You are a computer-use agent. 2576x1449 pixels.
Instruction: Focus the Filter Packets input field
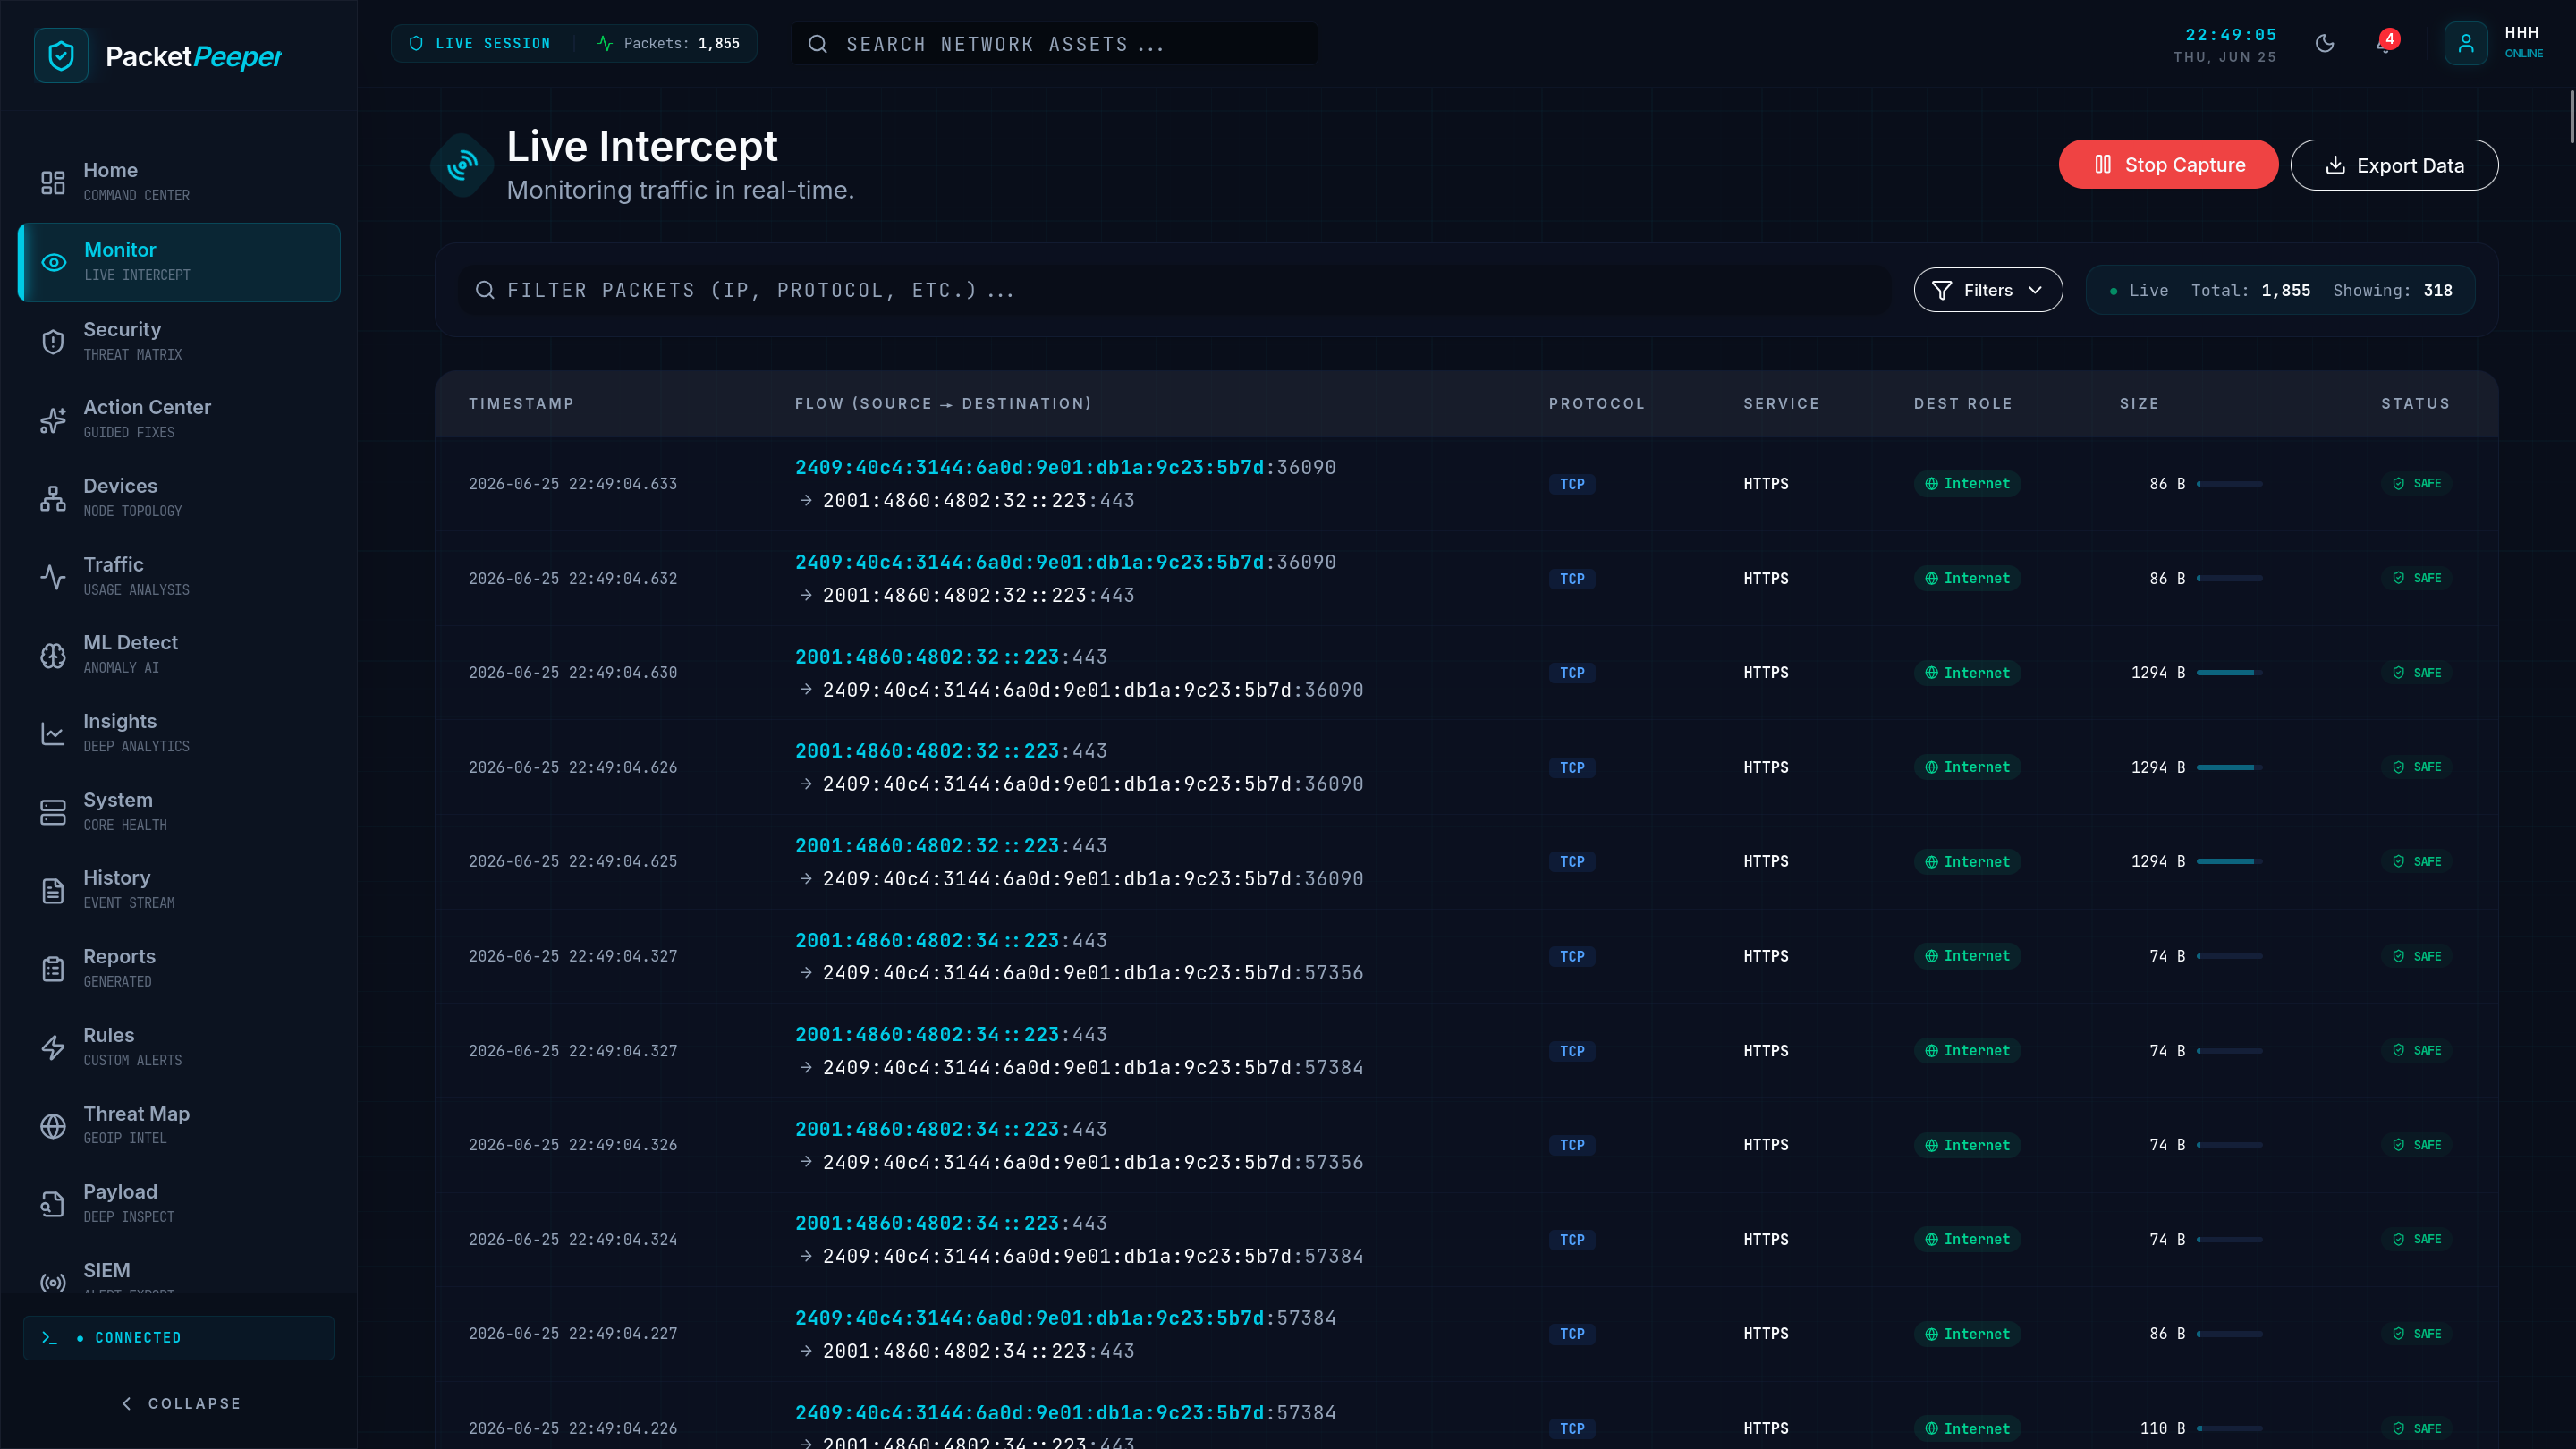point(1175,290)
